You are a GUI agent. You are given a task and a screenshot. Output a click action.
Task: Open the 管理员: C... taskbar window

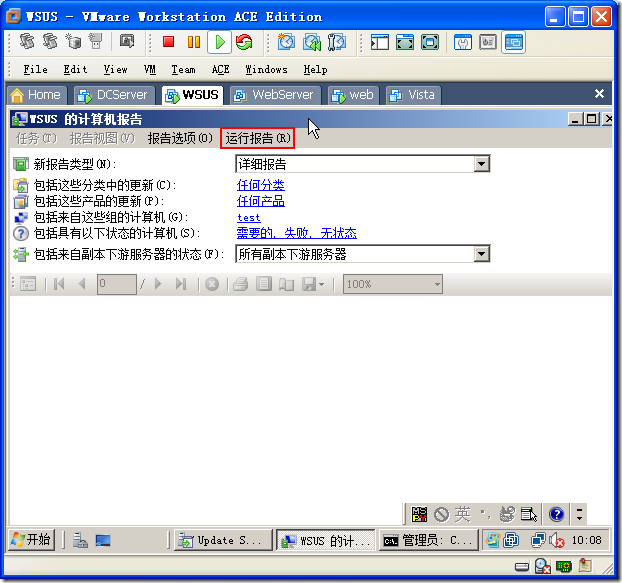tap(429, 540)
